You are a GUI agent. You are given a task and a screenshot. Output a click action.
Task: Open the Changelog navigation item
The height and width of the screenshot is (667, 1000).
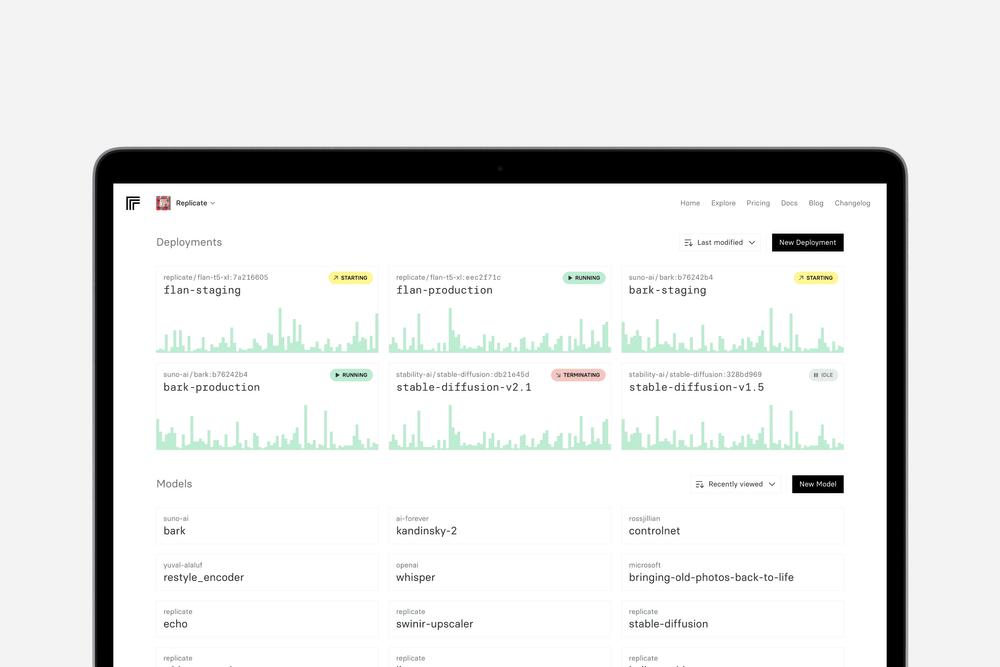coord(852,203)
